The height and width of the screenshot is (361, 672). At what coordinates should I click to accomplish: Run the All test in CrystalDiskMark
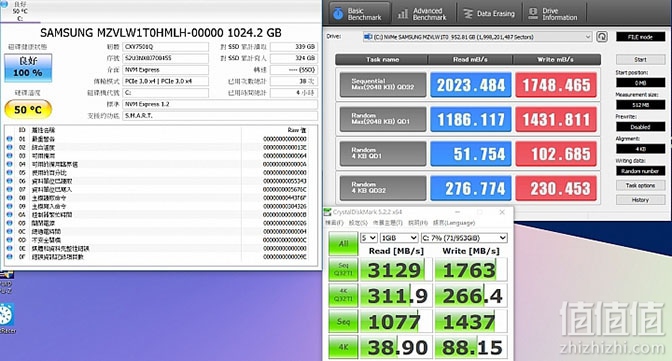click(343, 244)
